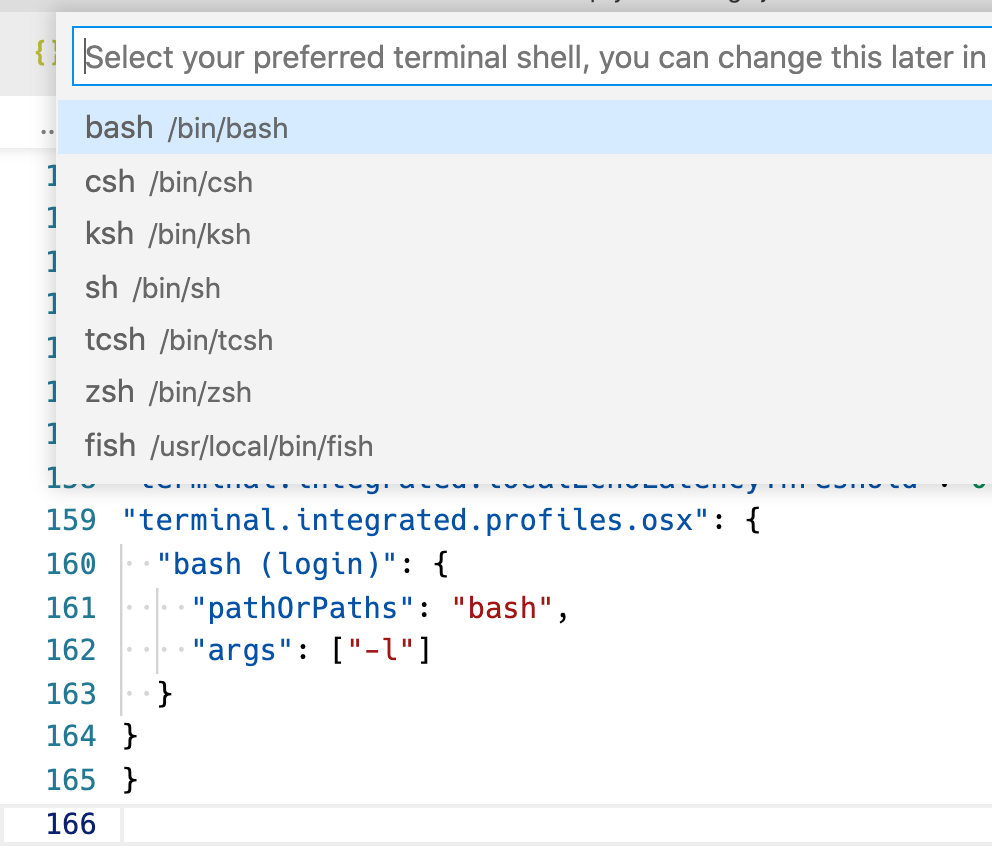The image size is (992, 856).
Task: Click line number 159 in the gutter
Action: [70, 520]
